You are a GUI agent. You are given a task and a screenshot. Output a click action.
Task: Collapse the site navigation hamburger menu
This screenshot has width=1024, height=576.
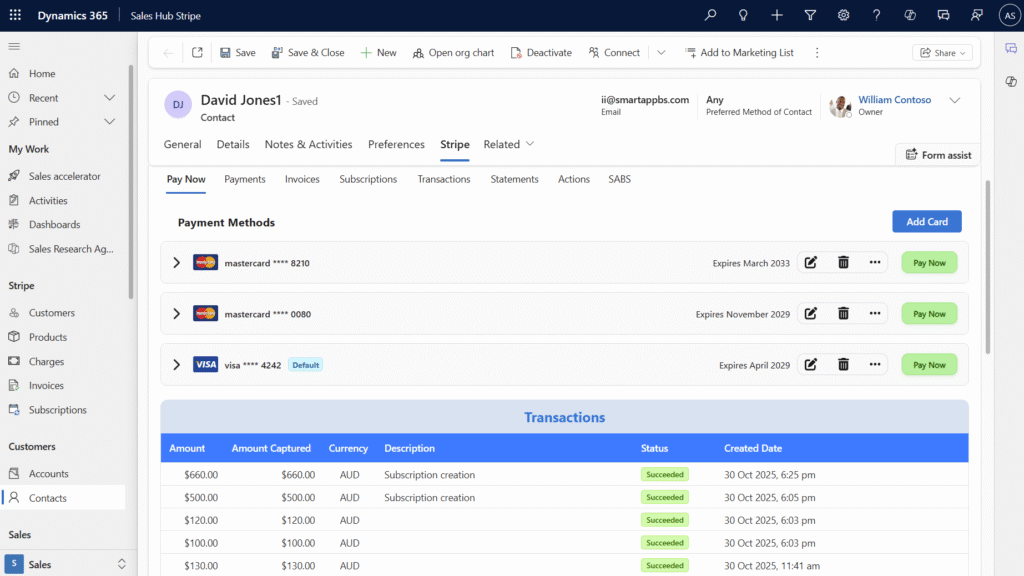tap(14, 47)
